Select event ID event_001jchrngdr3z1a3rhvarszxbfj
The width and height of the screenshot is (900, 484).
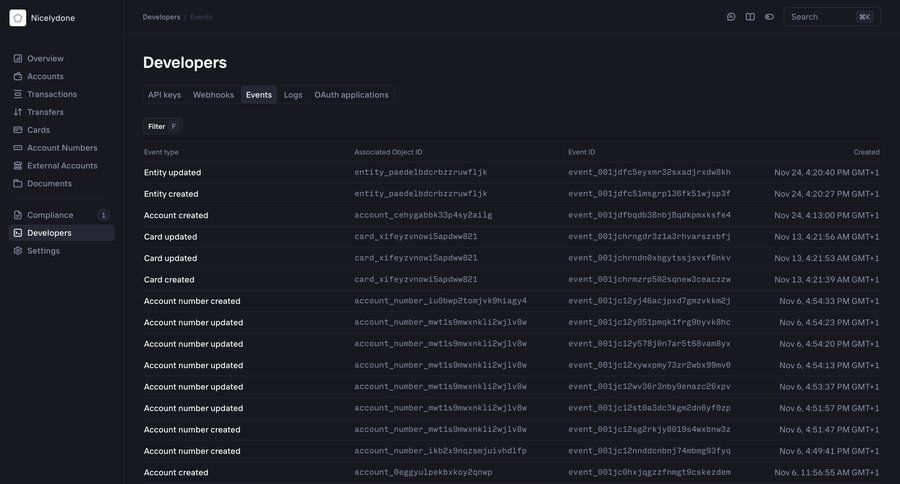(x=649, y=237)
